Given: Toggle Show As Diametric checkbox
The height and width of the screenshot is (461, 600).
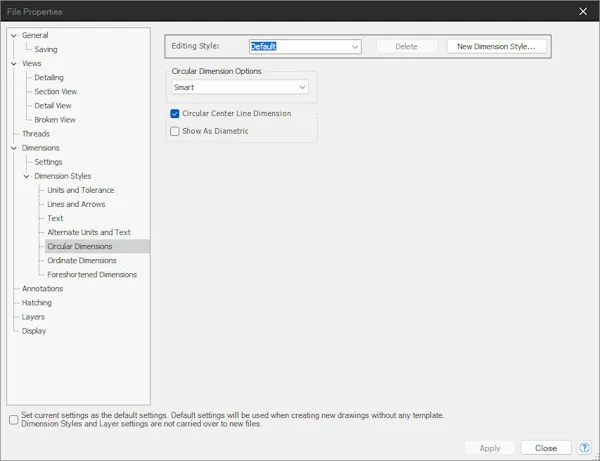Looking at the screenshot, I should click(x=175, y=131).
